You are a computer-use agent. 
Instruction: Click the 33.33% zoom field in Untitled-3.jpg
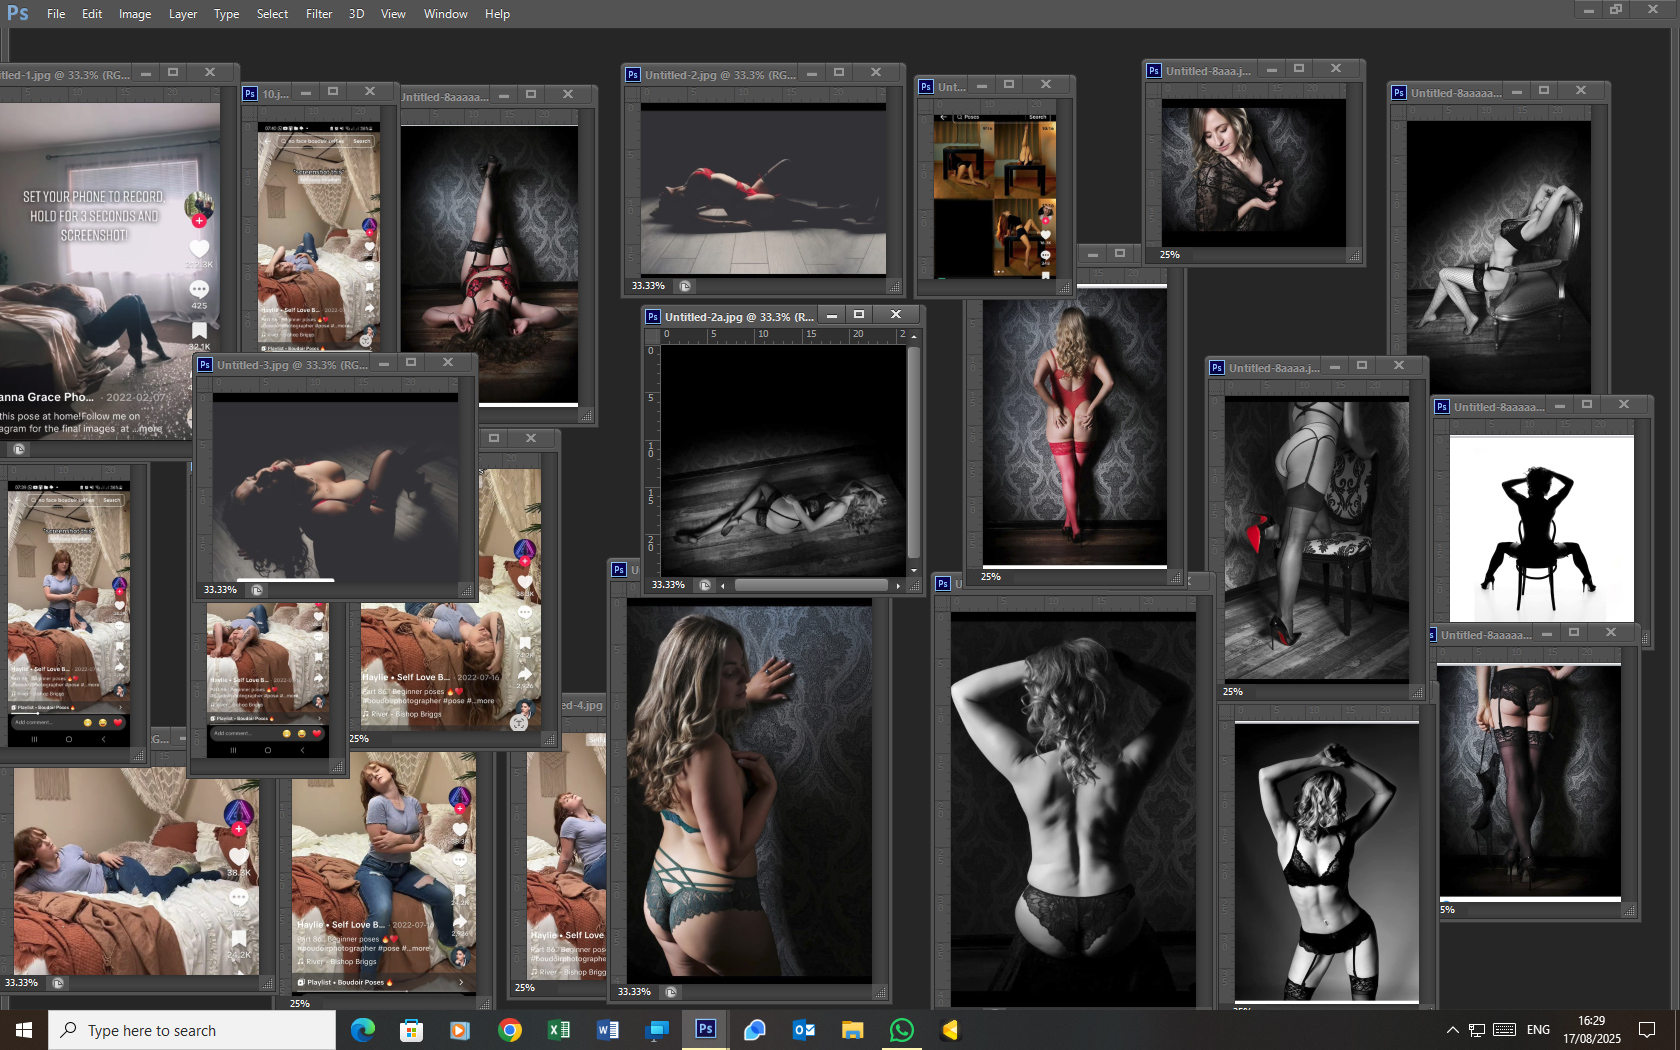220,590
